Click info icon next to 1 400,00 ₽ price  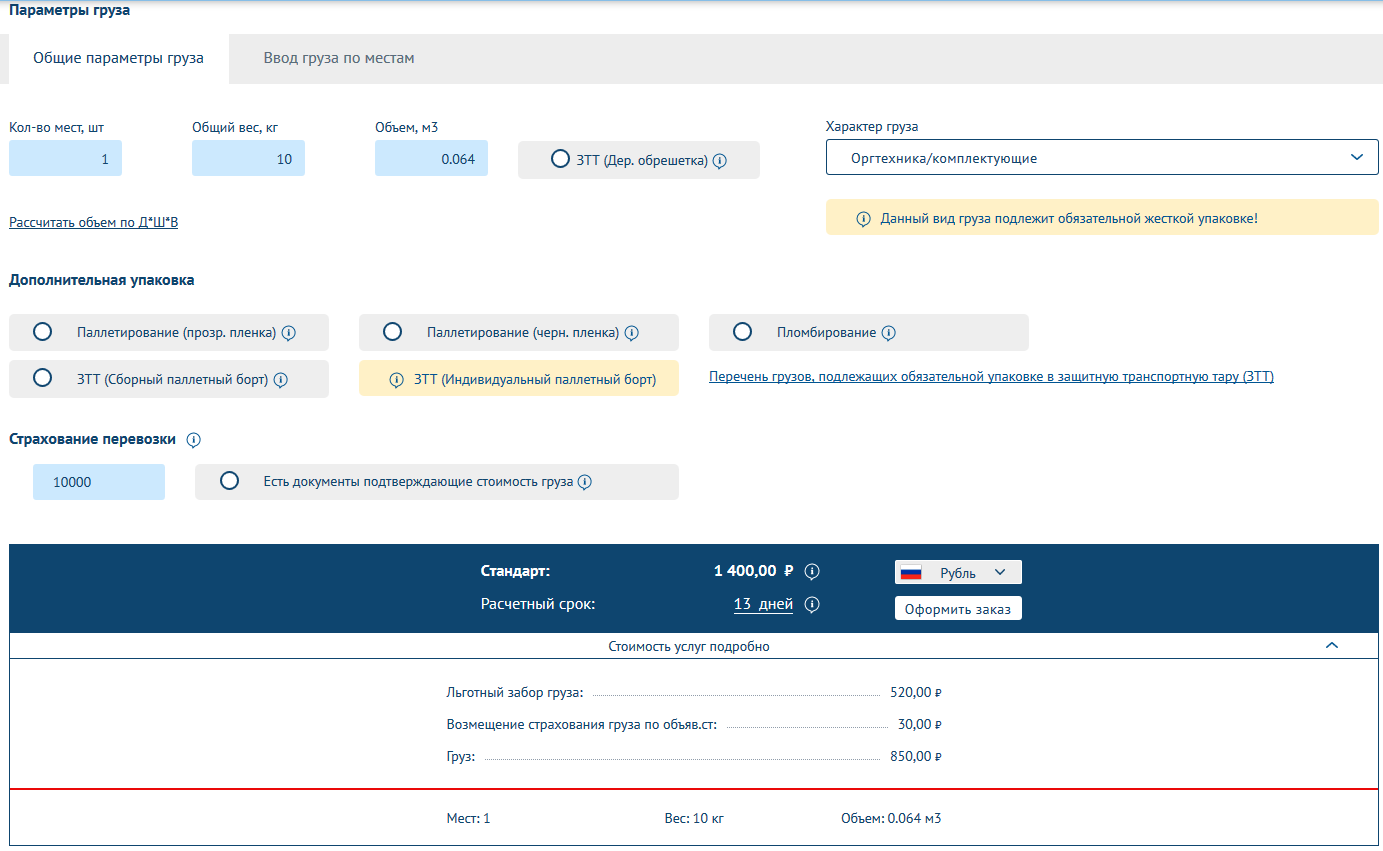(812, 572)
